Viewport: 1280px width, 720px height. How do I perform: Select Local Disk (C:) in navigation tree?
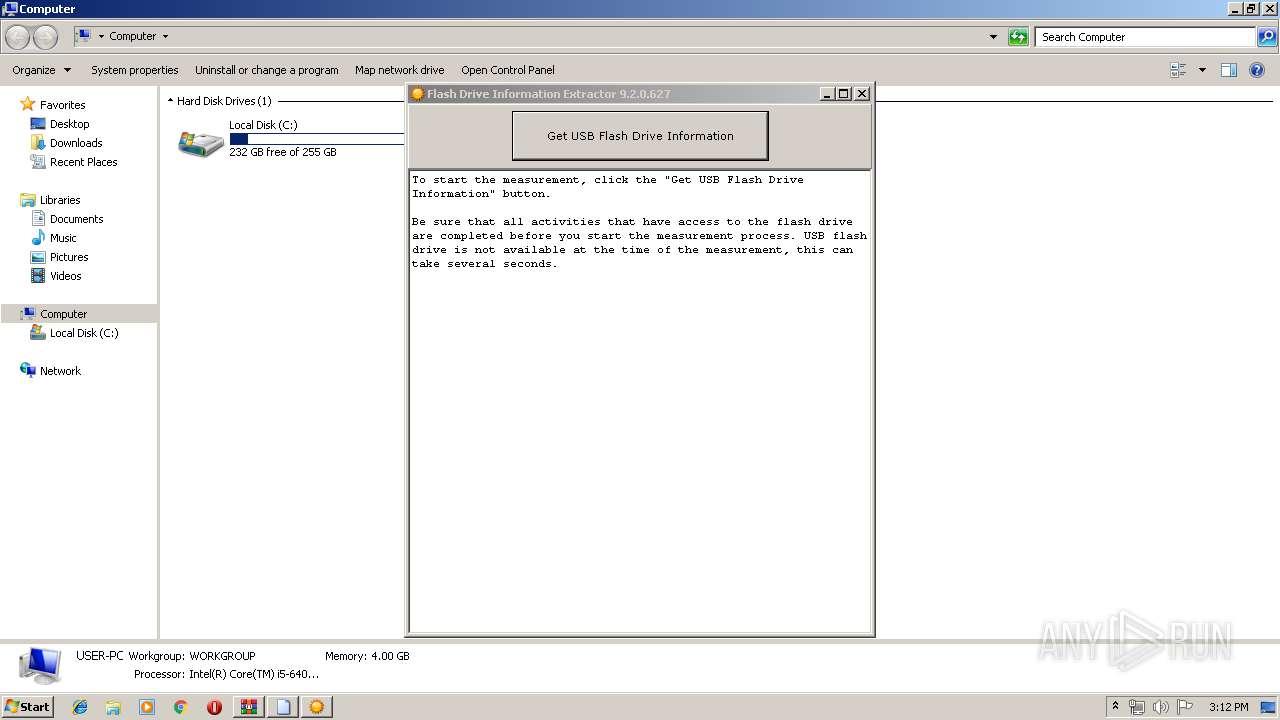84,333
